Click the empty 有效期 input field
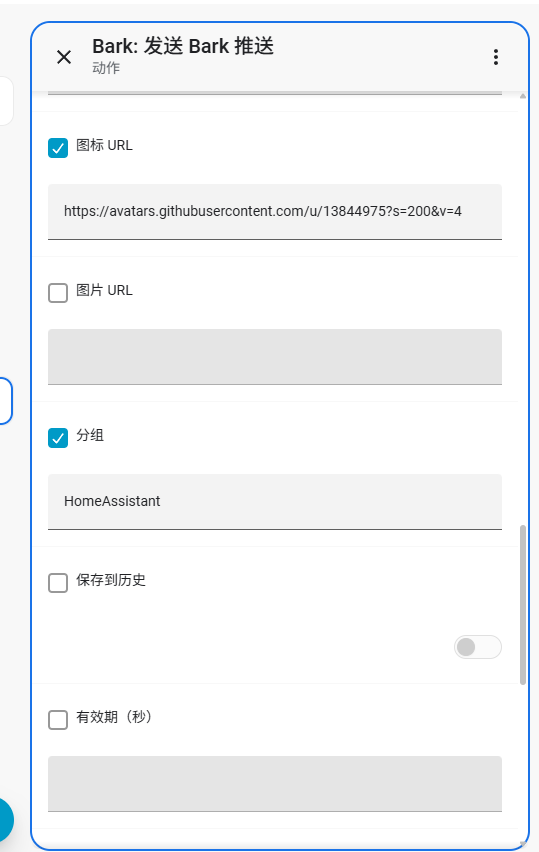The height and width of the screenshot is (852, 539). 275,784
